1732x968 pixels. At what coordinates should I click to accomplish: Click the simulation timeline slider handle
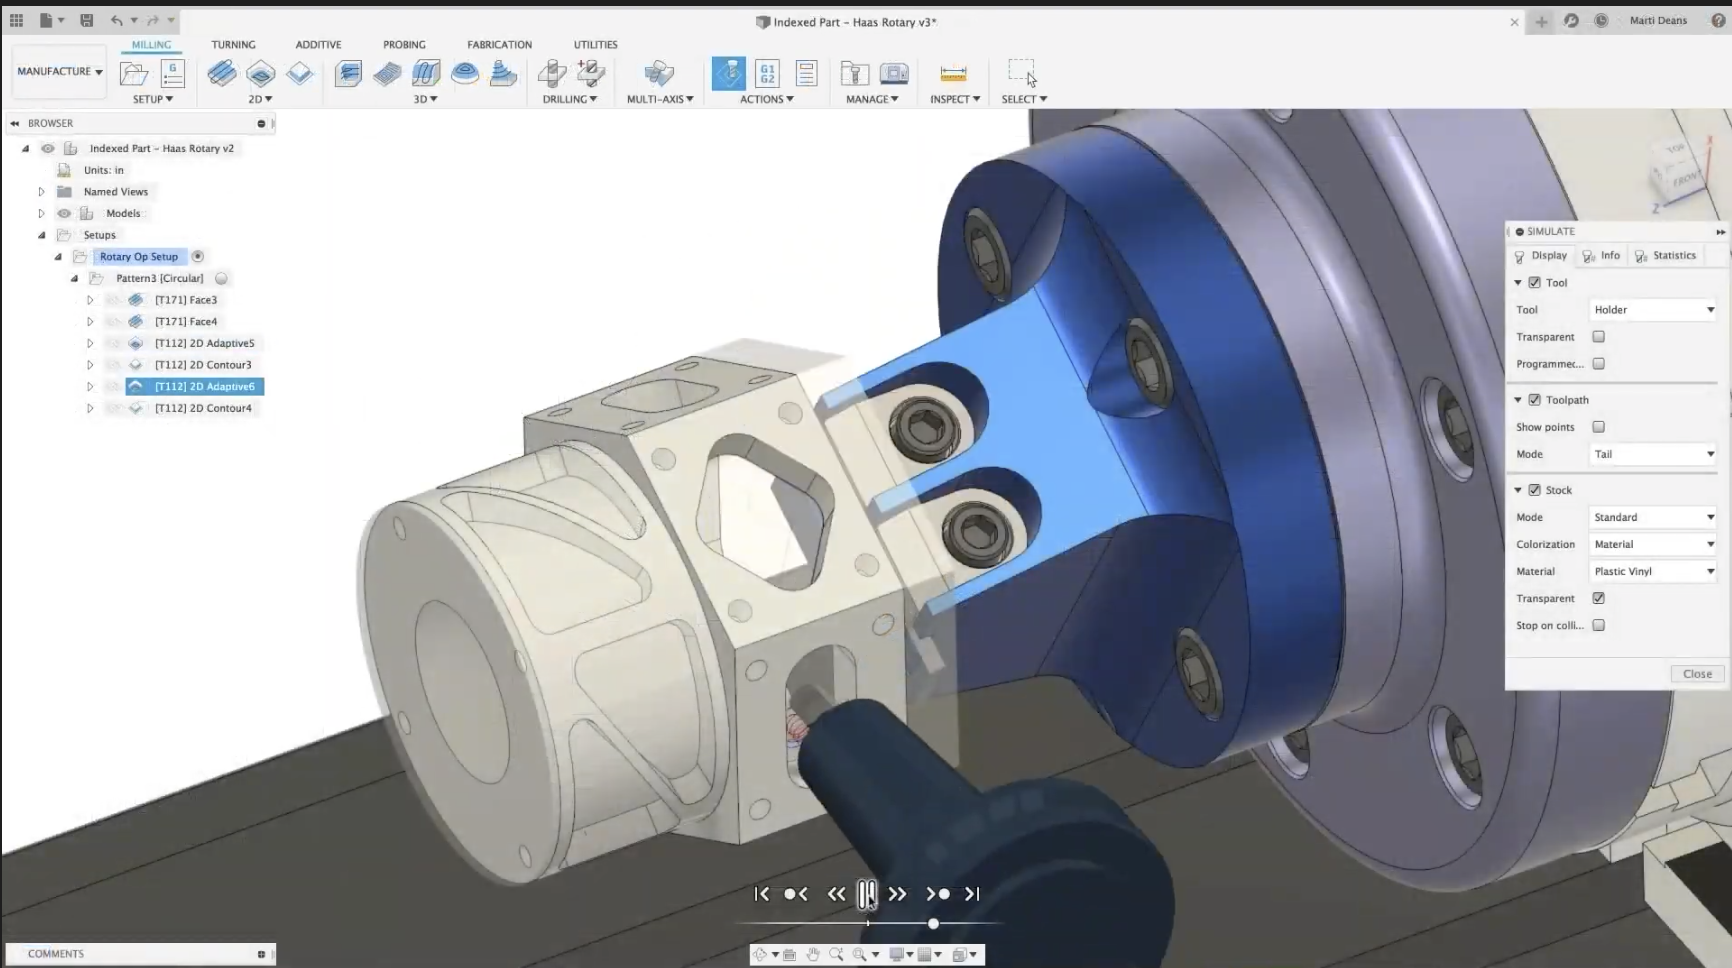pos(933,923)
